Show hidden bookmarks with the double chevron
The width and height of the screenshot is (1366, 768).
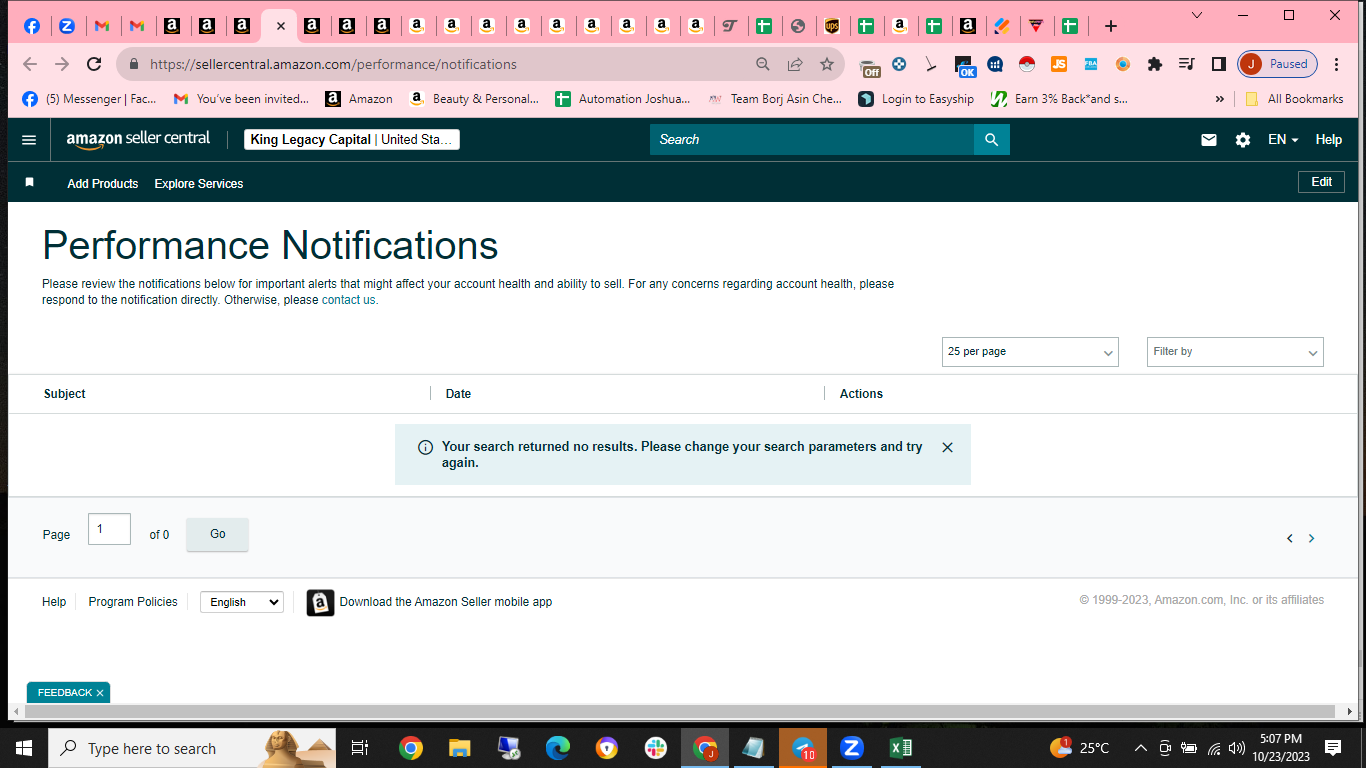pyautogui.click(x=1220, y=99)
